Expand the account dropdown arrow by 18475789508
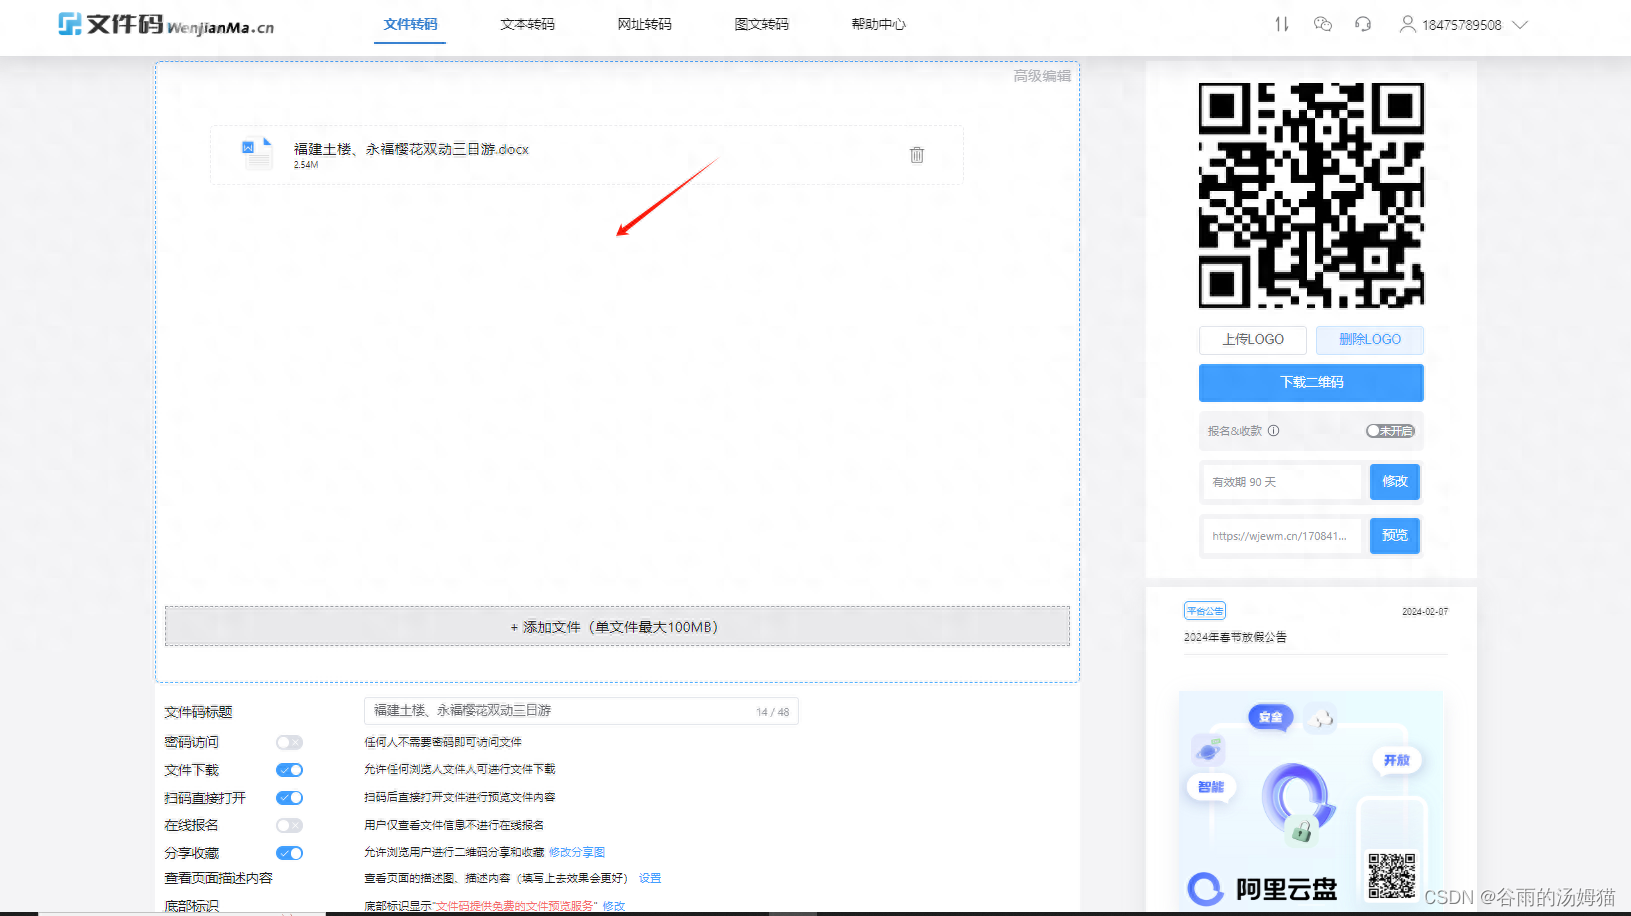Image resolution: width=1631 pixels, height=916 pixels. [1520, 25]
